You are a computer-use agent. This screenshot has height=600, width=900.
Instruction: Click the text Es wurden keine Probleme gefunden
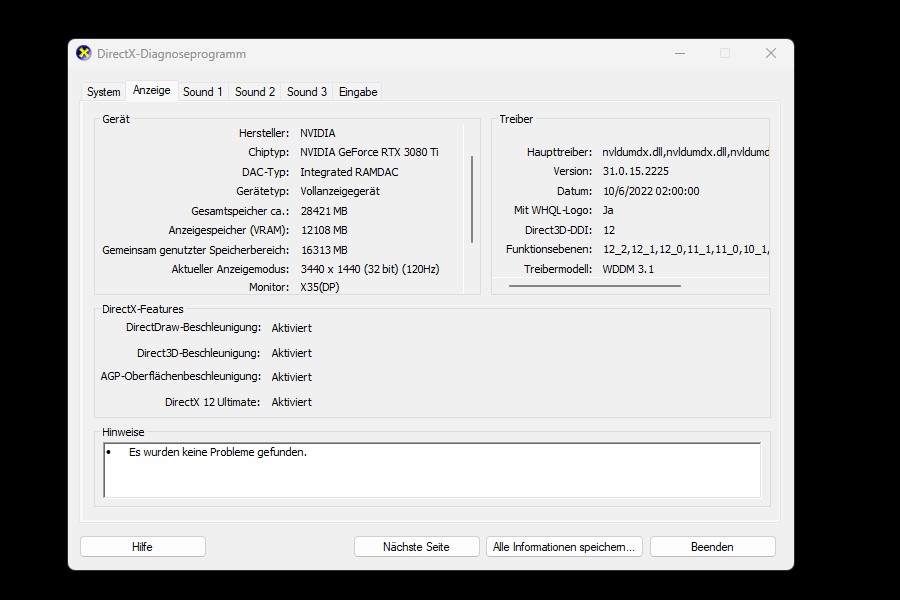(218, 452)
